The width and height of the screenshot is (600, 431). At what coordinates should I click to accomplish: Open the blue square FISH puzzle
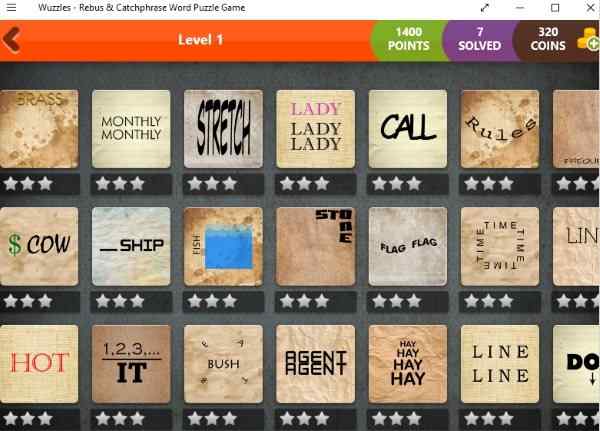point(223,247)
